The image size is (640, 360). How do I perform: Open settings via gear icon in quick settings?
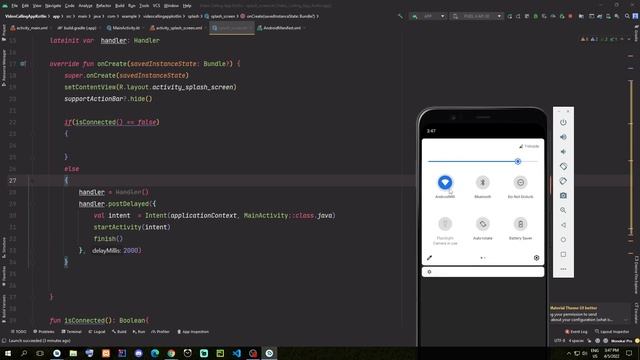(536, 258)
